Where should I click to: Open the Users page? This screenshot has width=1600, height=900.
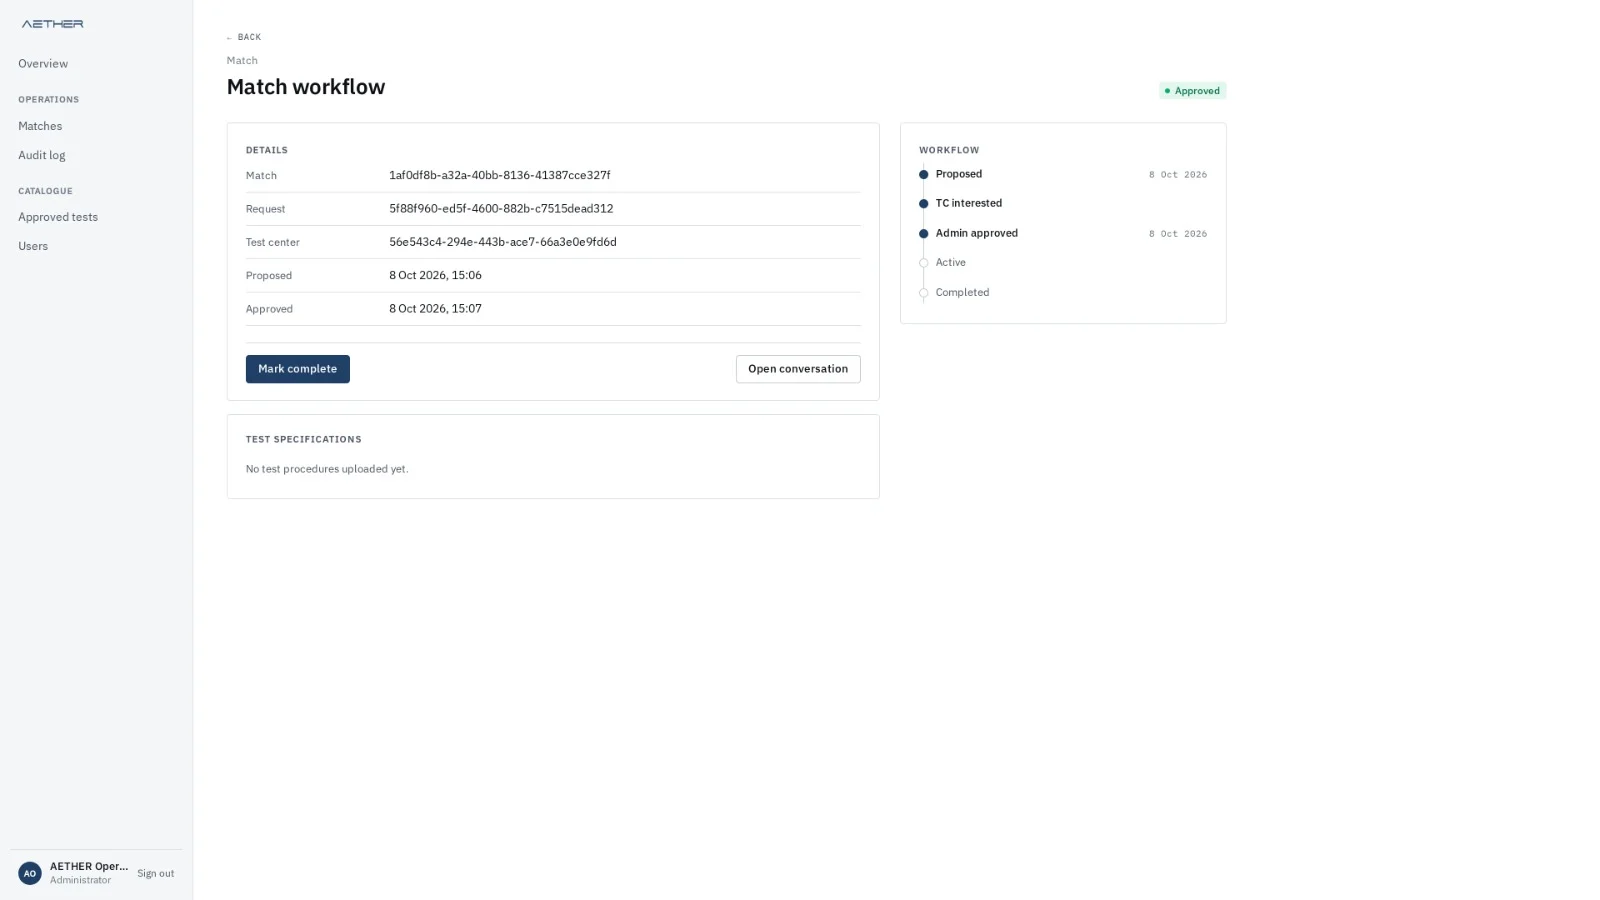33,246
